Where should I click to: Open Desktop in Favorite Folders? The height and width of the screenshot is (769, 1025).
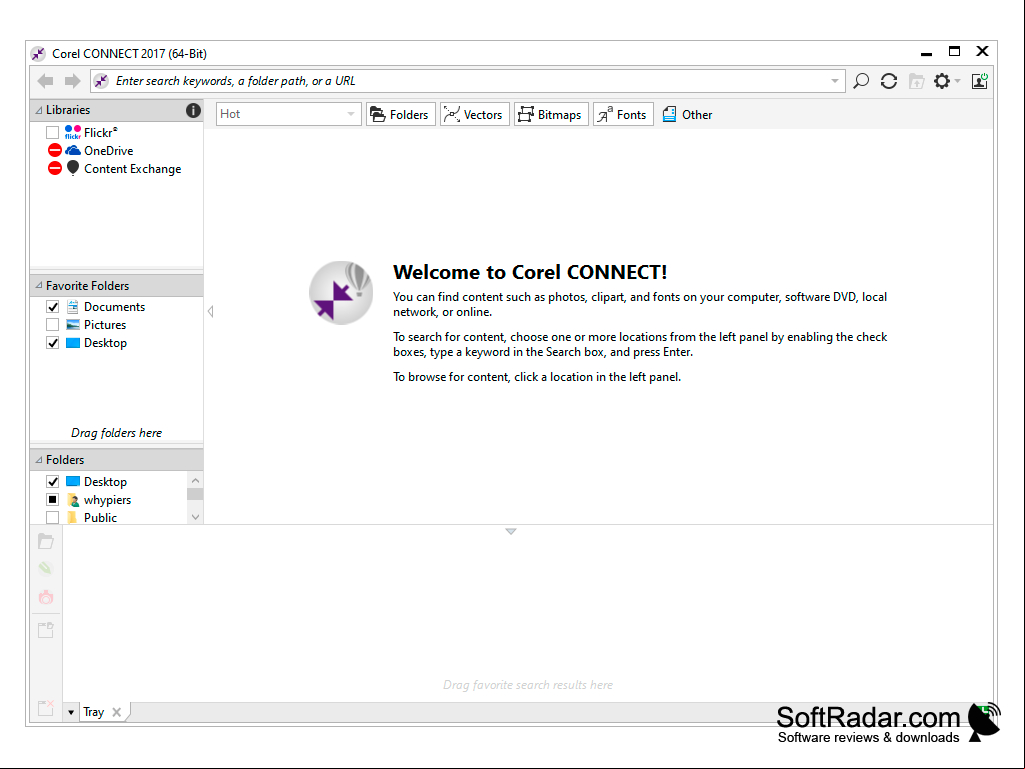[105, 343]
